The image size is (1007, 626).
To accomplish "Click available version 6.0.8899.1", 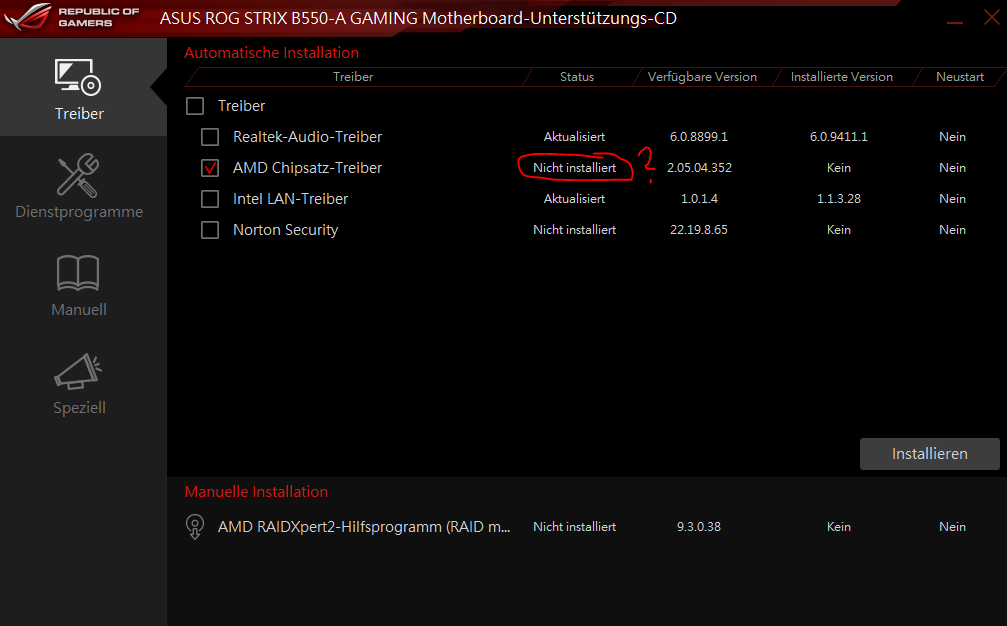I will tap(699, 137).
